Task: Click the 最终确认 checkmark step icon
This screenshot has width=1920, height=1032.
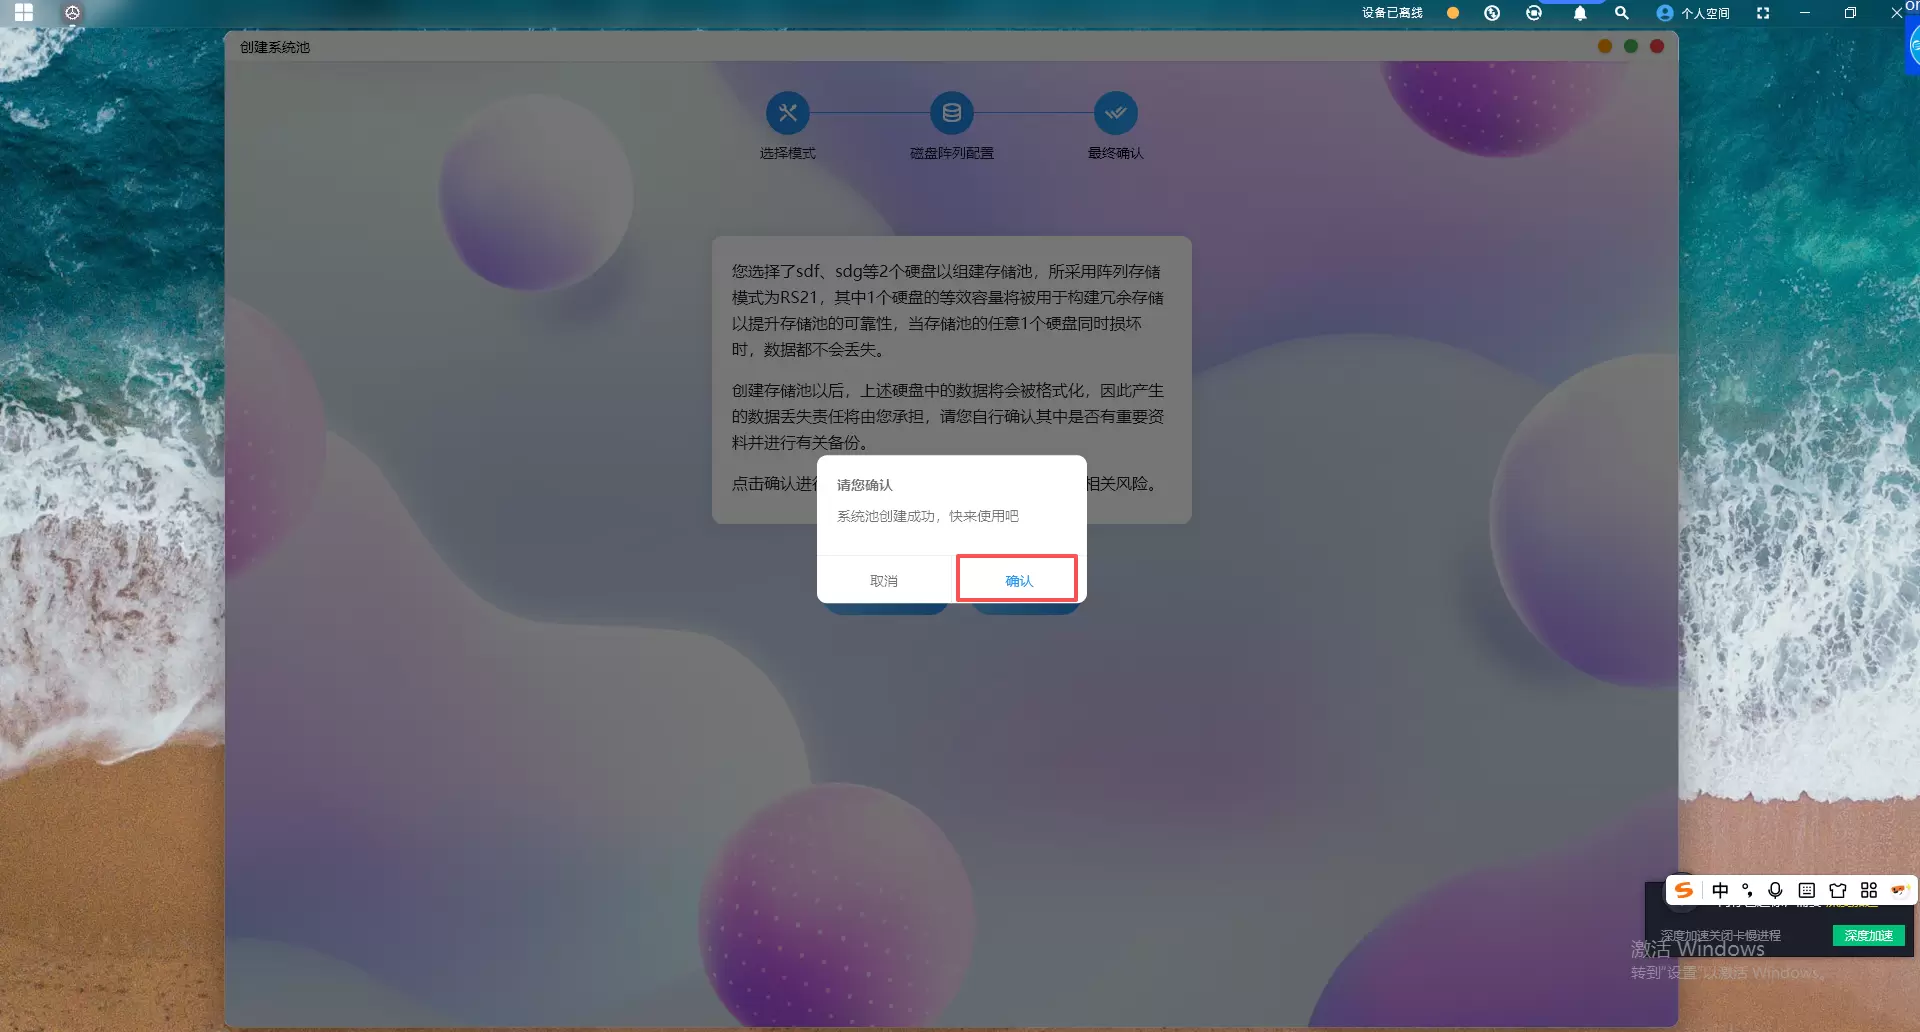Action: [1115, 113]
